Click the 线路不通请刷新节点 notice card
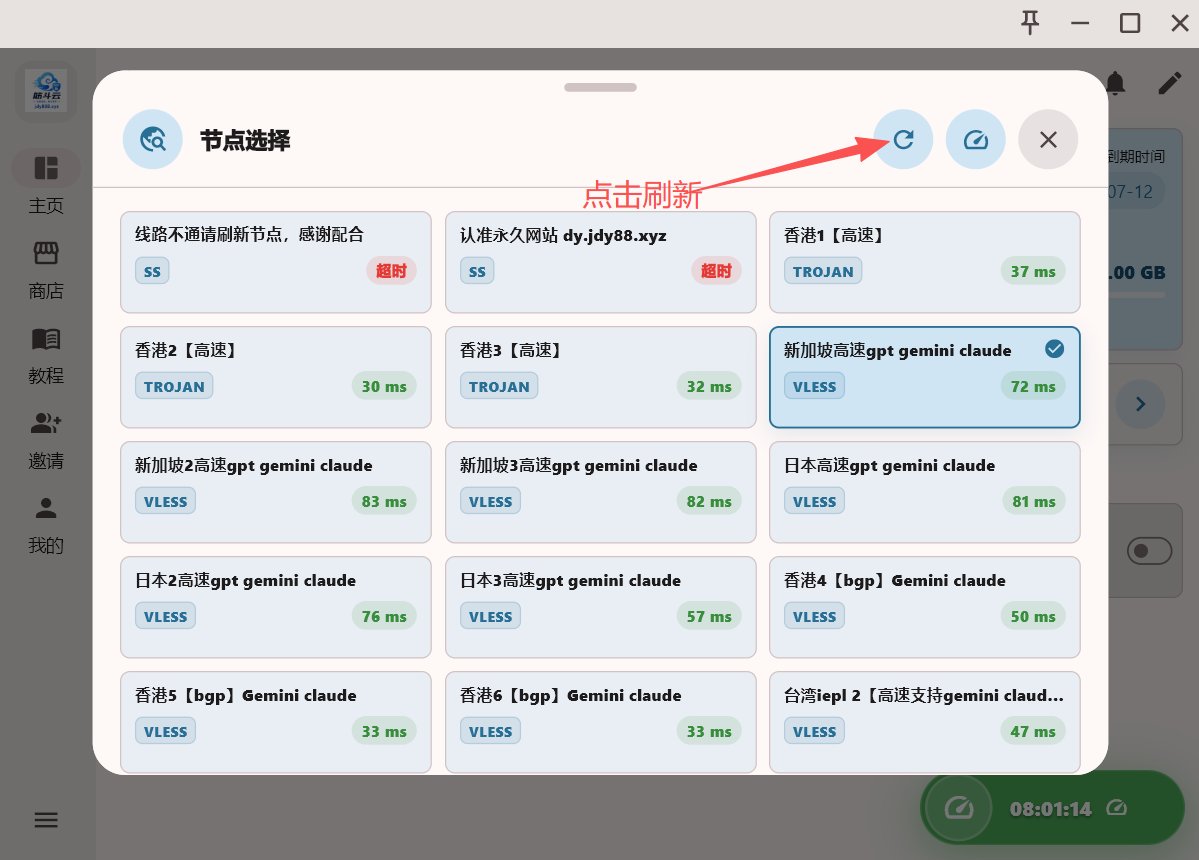This screenshot has height=860, width=1199. (x=276, y=262)
